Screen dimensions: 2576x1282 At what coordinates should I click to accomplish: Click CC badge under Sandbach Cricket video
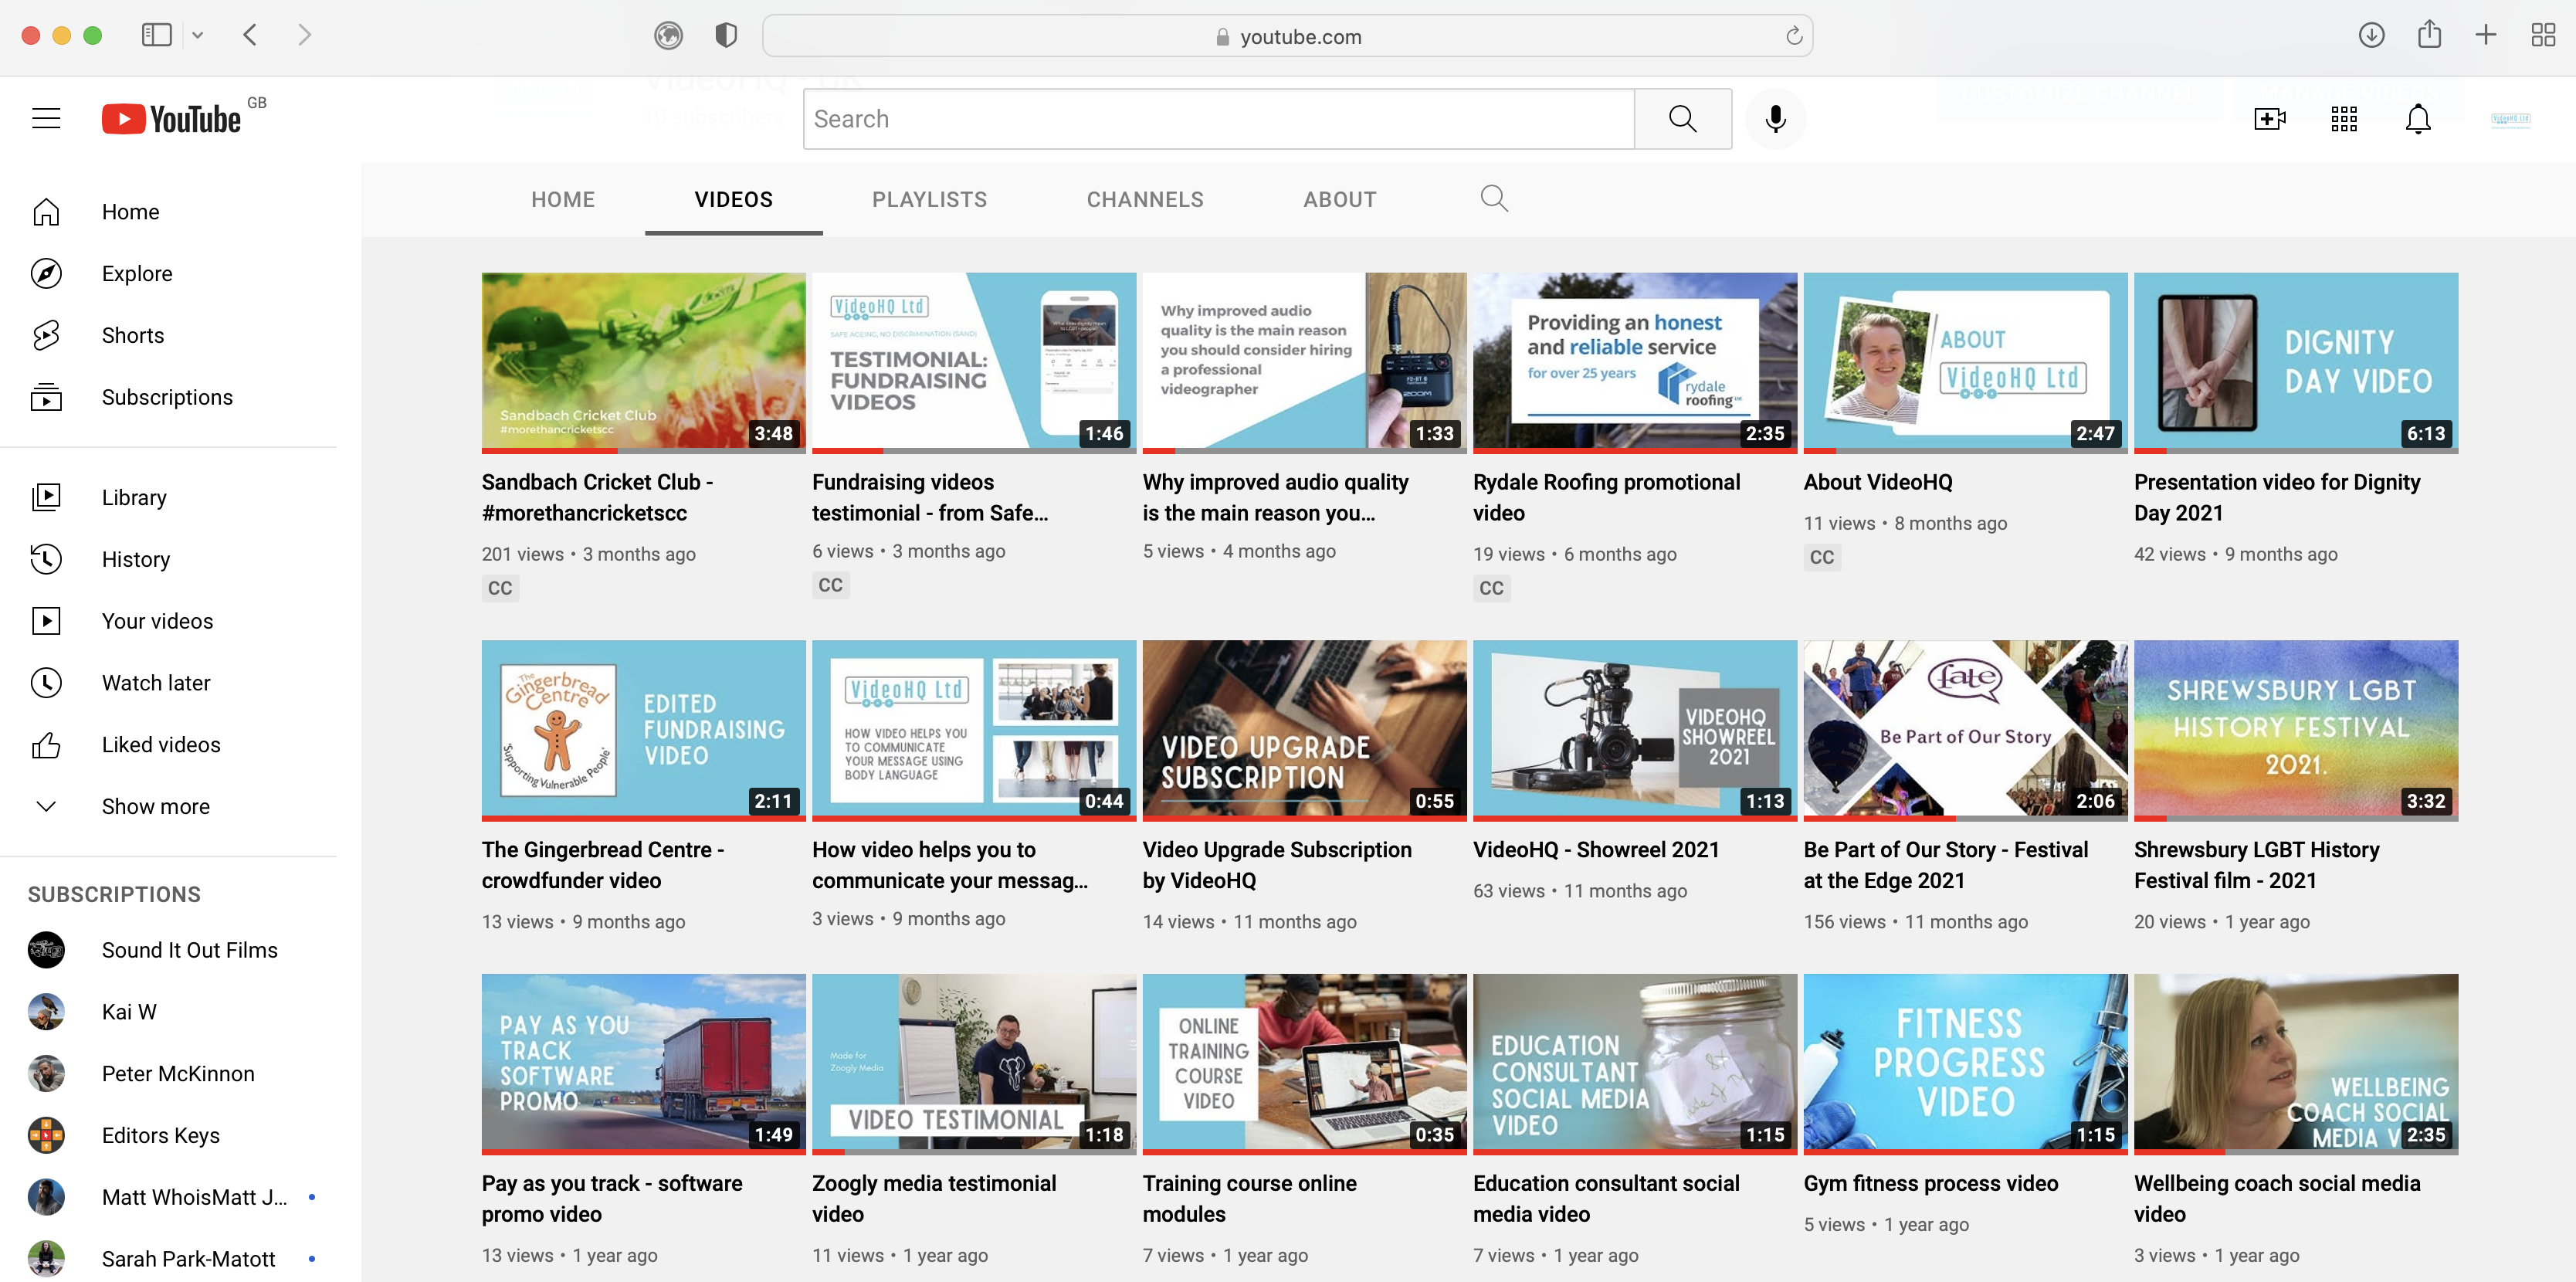[500, 589]
